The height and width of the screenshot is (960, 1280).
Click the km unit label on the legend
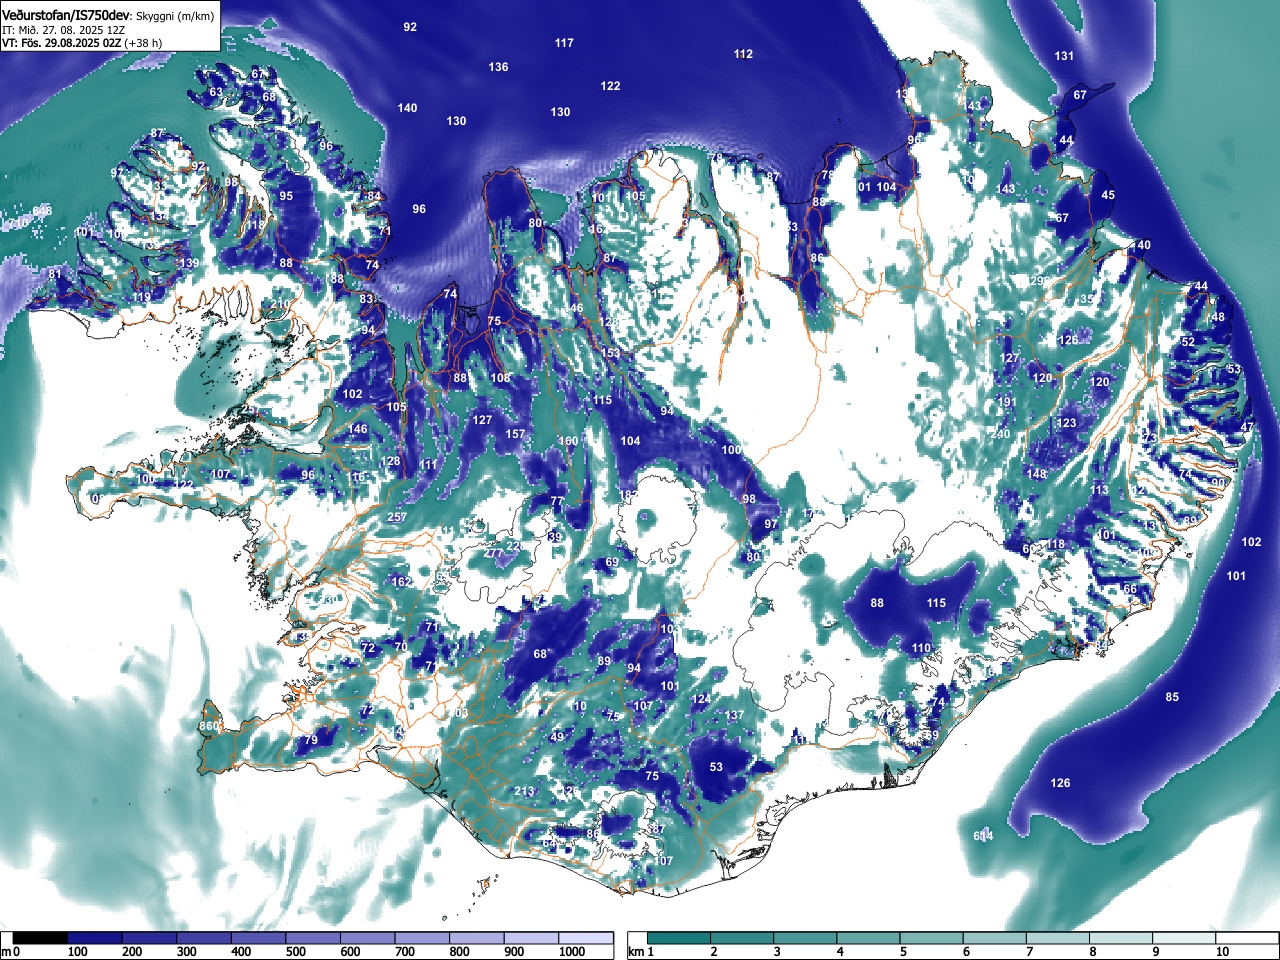635,952
